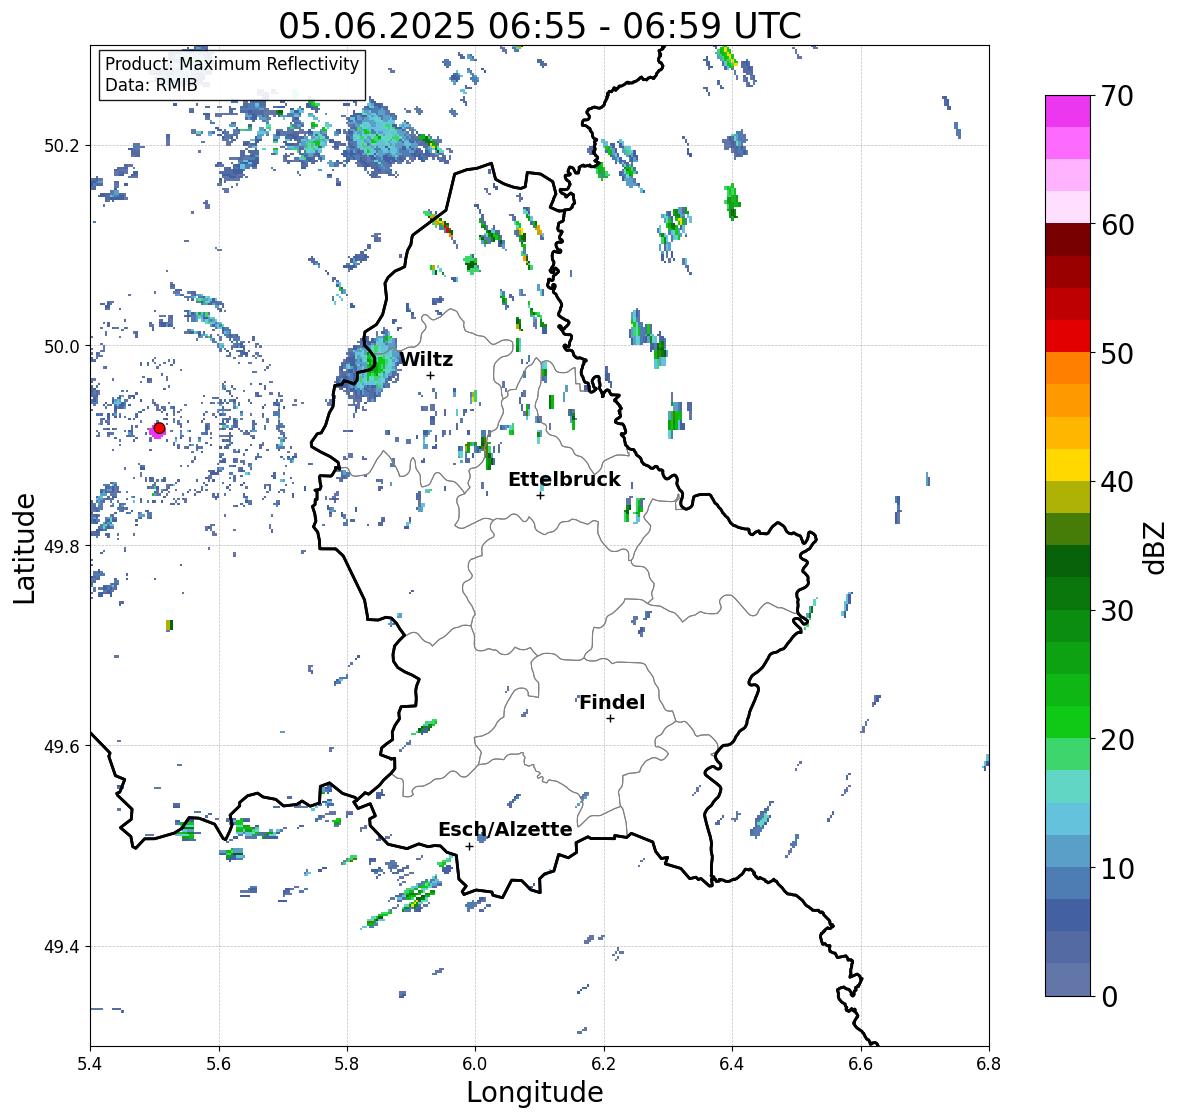Click the 49.8 latitude tick label
The height and width of the screenshot is (1117, 1179).
pyautogui.click(x=62, y=546)
